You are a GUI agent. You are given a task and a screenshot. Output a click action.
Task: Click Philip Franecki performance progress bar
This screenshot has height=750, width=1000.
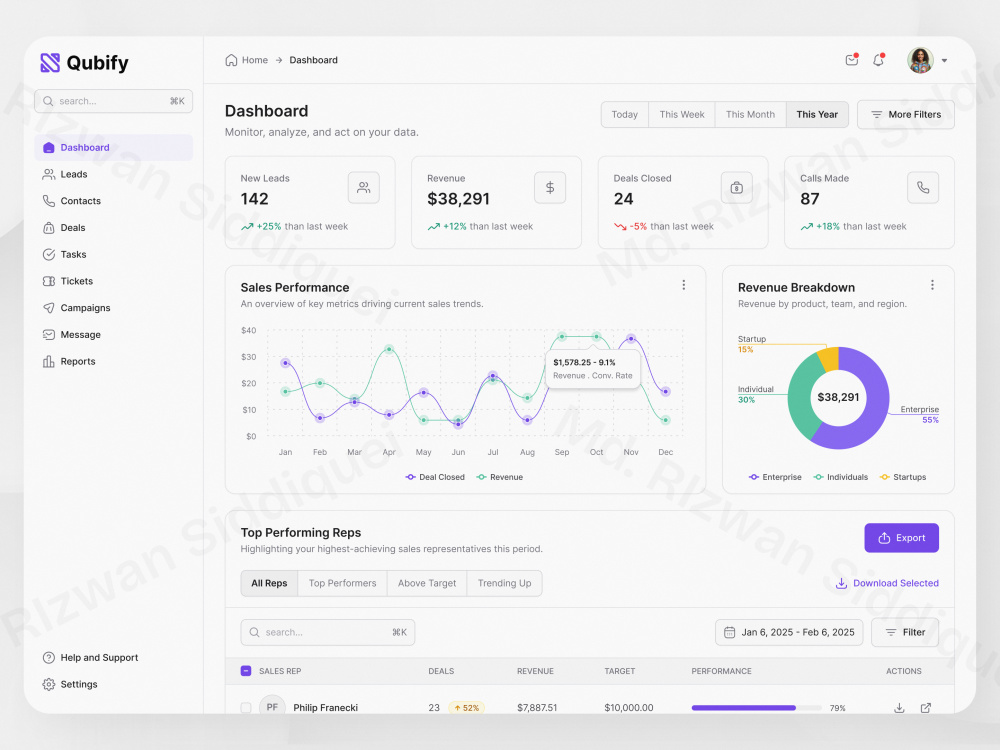756,708
